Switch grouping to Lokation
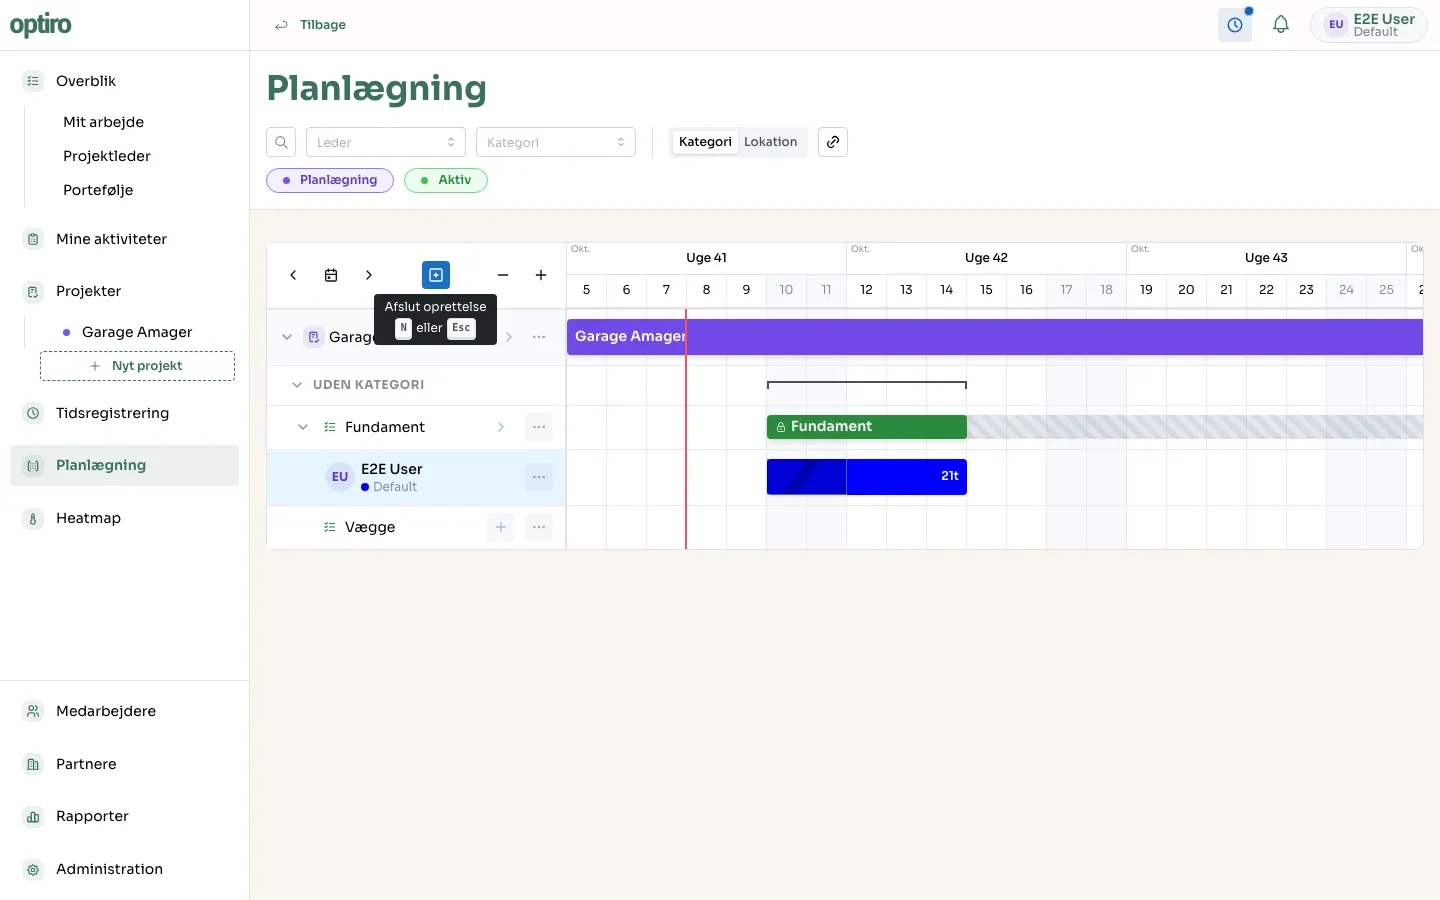This screenshot has height=900, width=1440. 771,142
